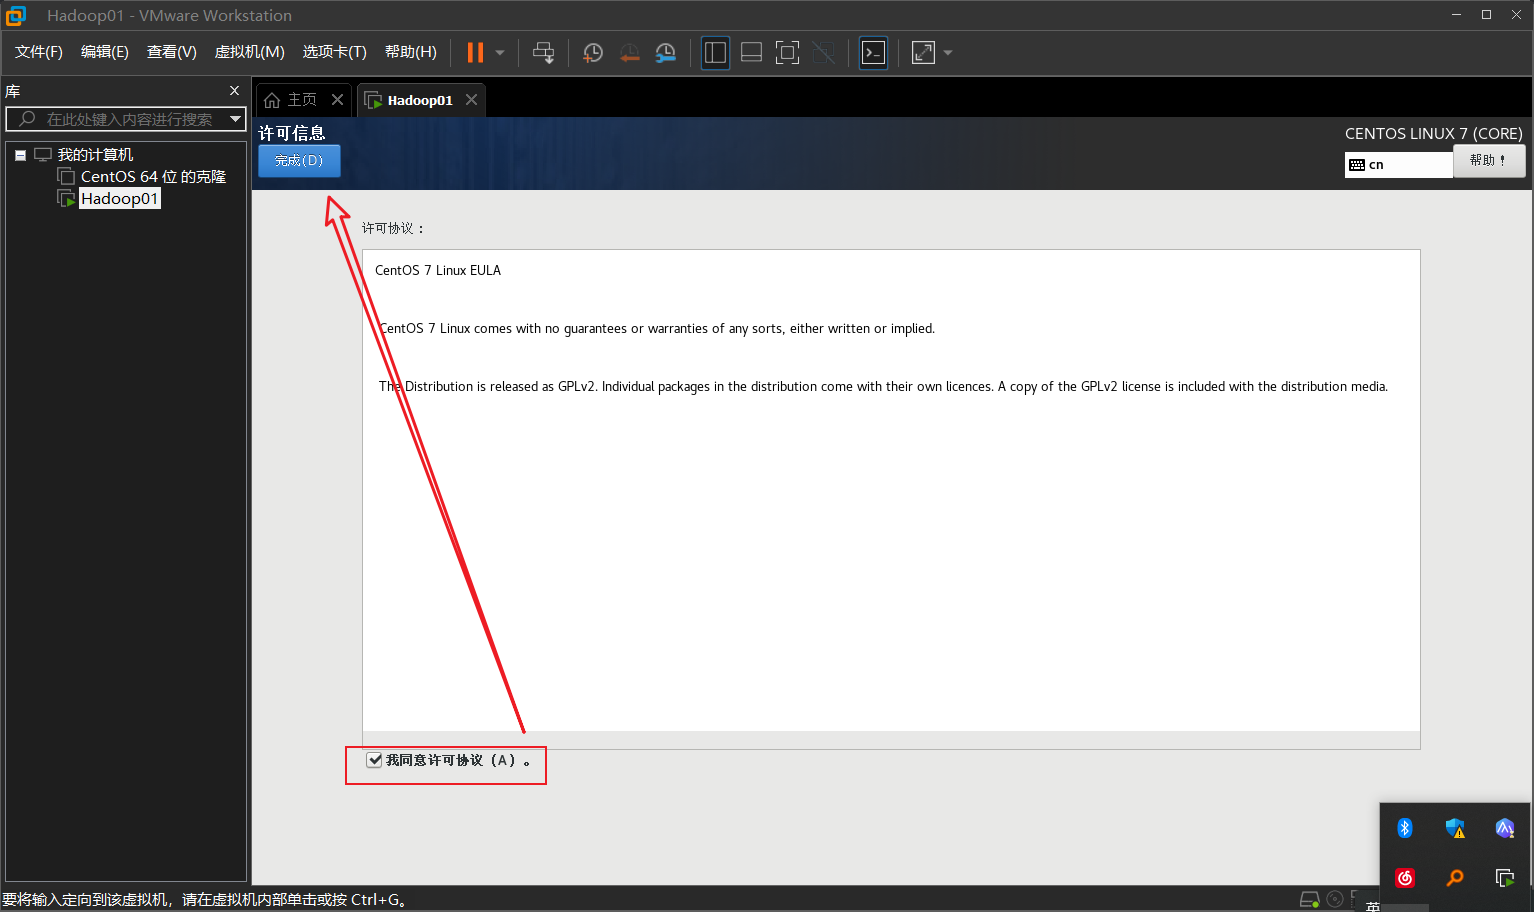Take a snapshot of this virtual machine
1534x912 pixels.
[x=593, y=53]
